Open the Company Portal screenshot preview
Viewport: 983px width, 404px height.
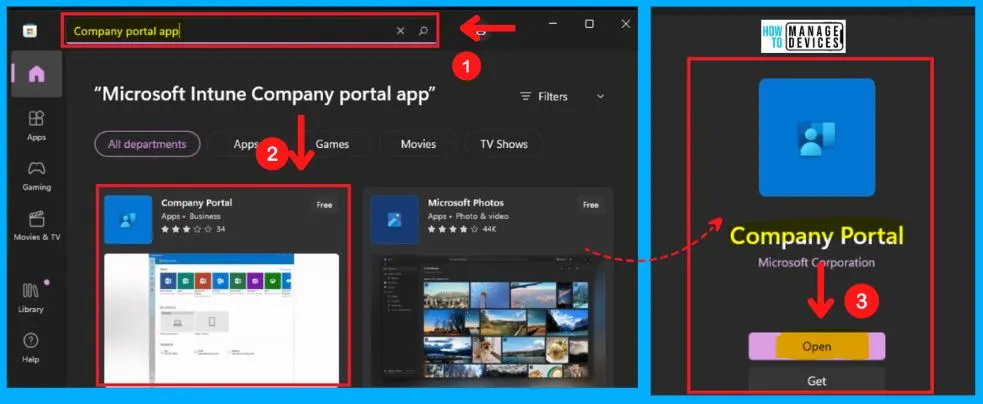point(221,319)
